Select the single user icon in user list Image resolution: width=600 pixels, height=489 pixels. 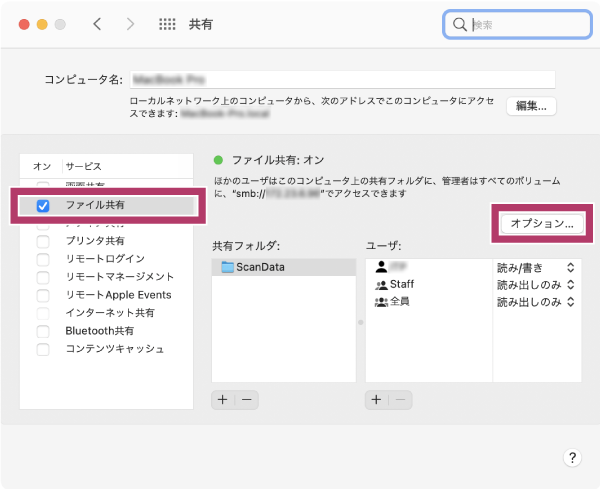[381, 267]
